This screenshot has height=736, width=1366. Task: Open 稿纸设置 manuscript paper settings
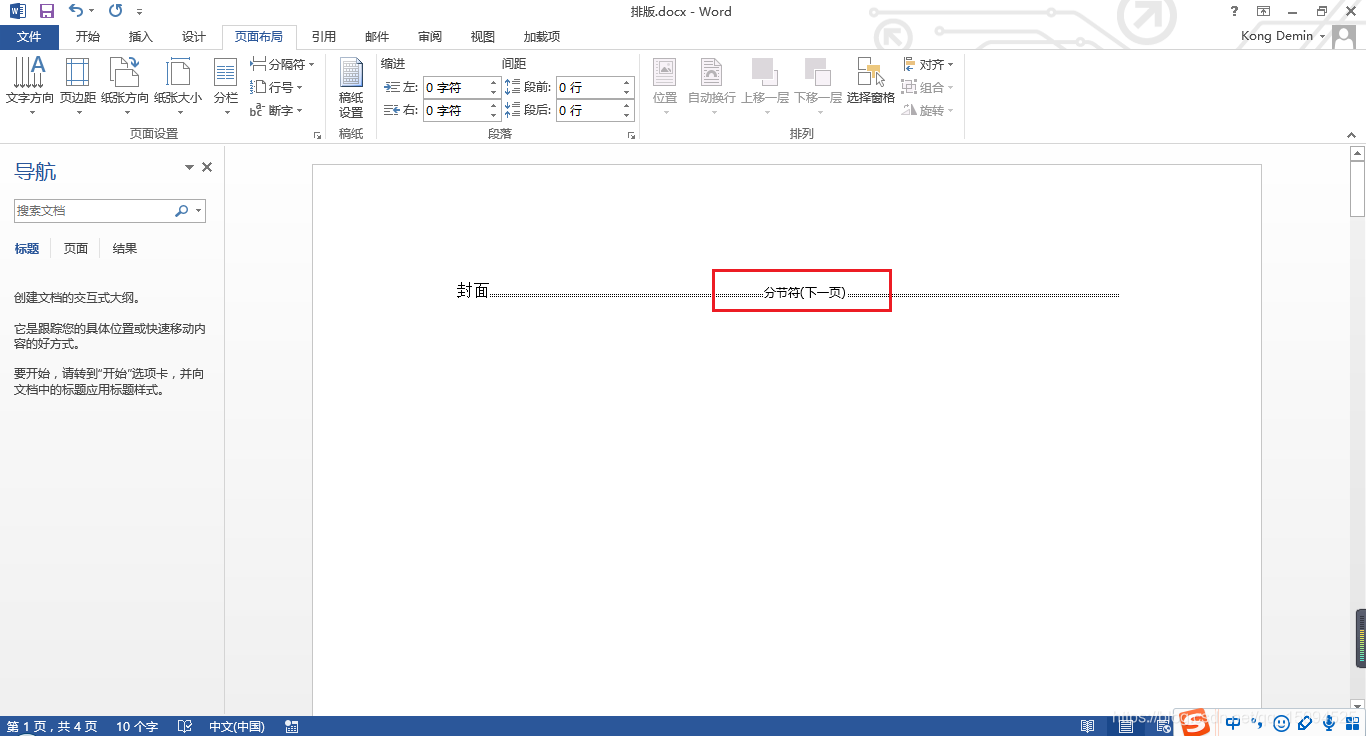(351, 89)
